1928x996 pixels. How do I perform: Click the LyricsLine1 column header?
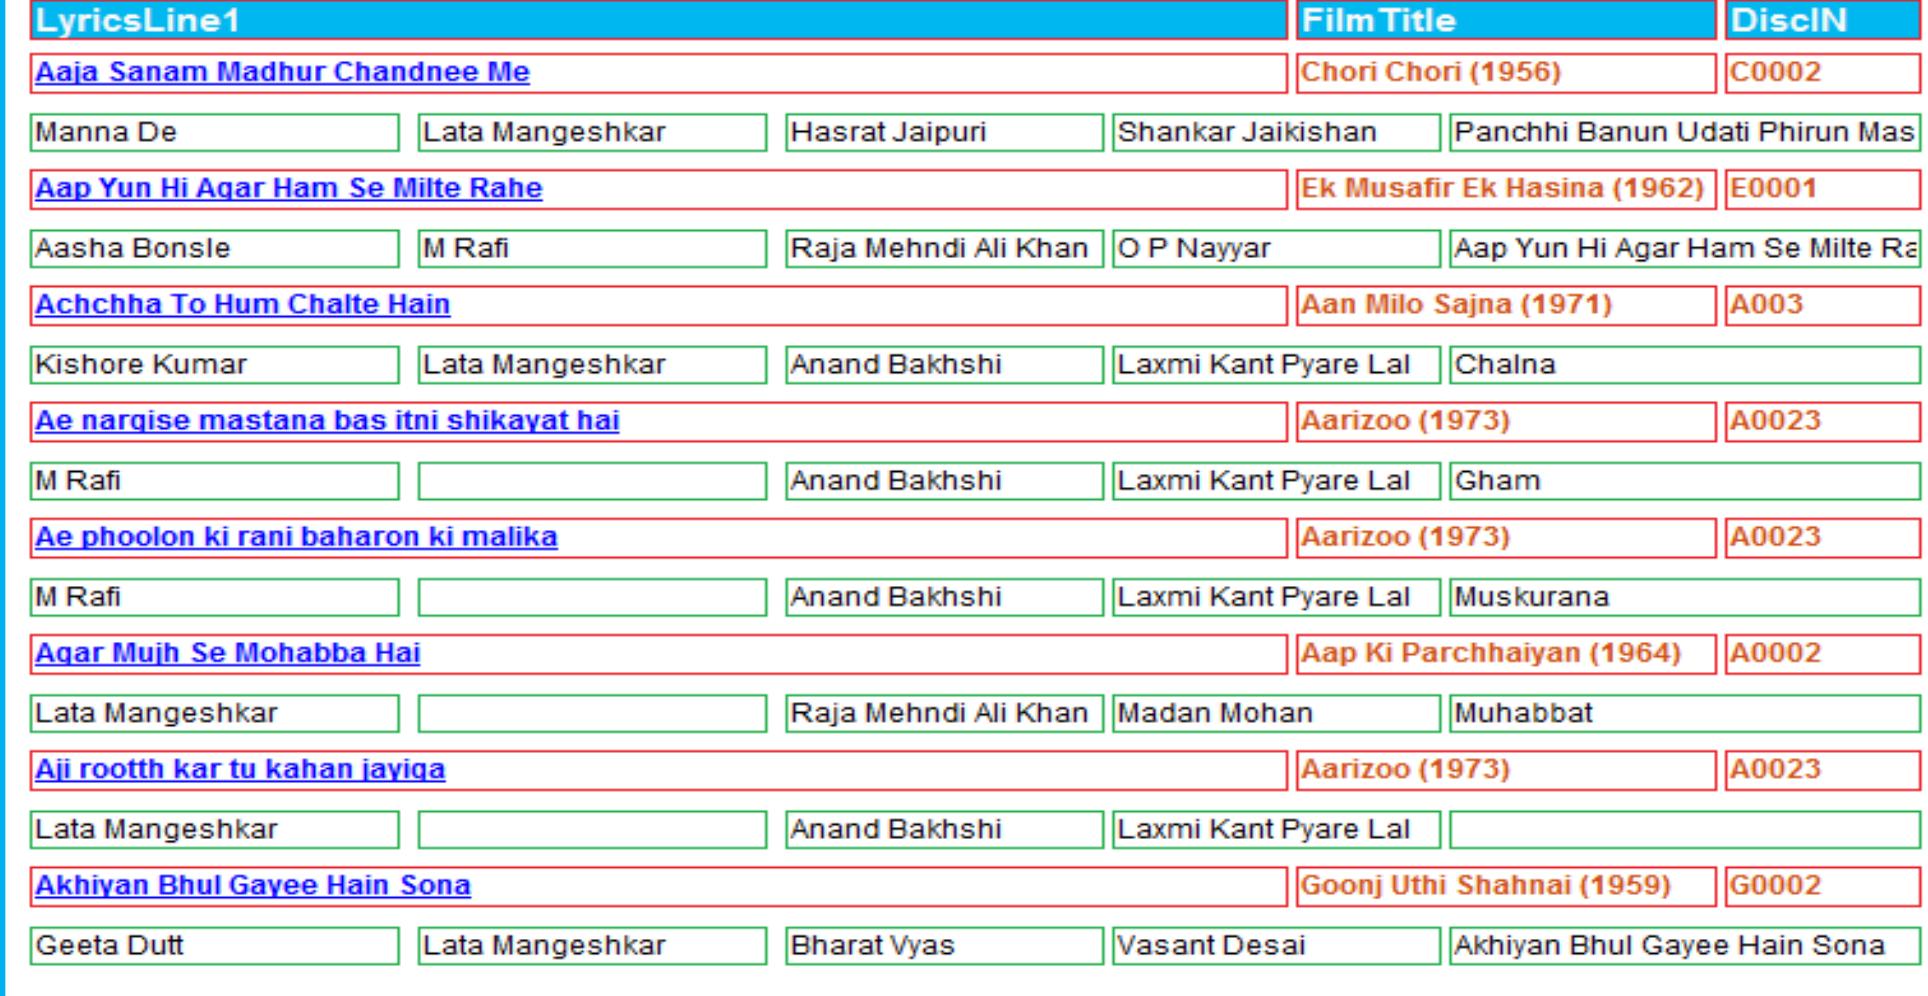658,21
